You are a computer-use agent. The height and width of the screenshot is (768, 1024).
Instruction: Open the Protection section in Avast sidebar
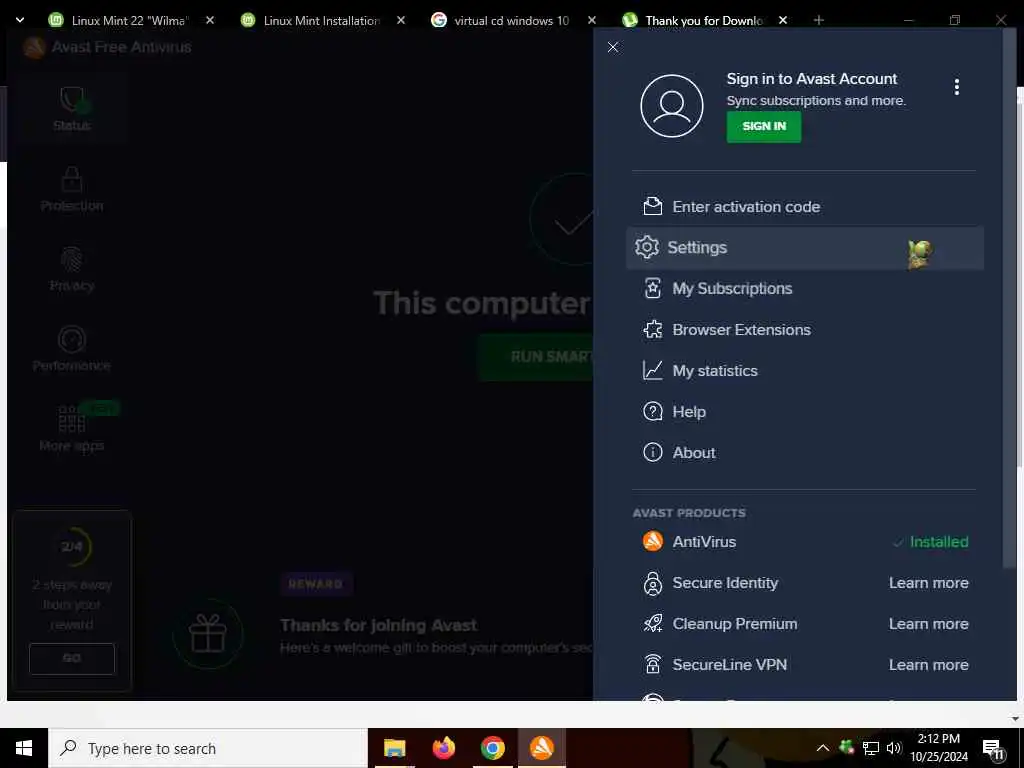coord(72,189)
